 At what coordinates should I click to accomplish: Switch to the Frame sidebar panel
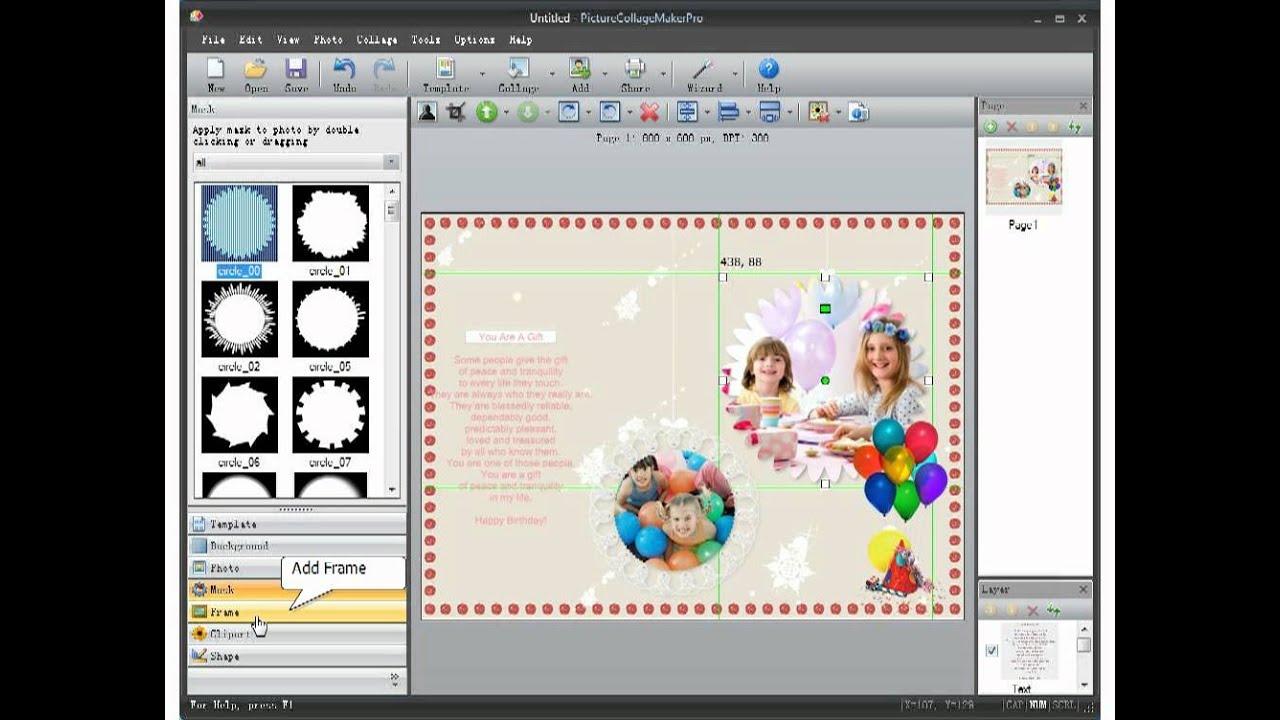(297, 612)
